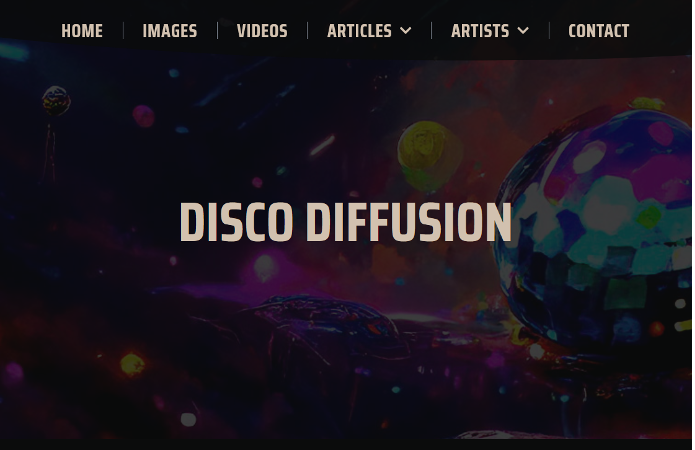695x450 pixels.
Task: Click the Artists menu label
Action: [x=480, y=31]
